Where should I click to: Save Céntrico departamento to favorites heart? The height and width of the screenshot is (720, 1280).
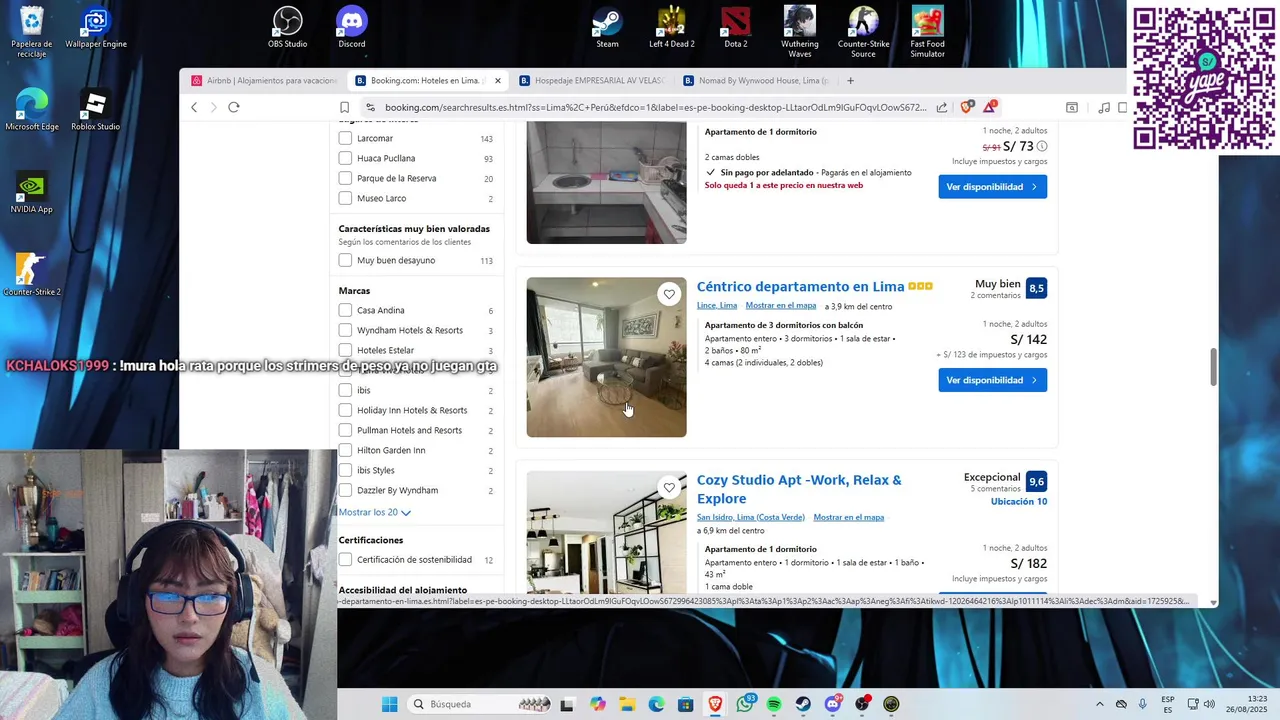(x=669, y=294)
